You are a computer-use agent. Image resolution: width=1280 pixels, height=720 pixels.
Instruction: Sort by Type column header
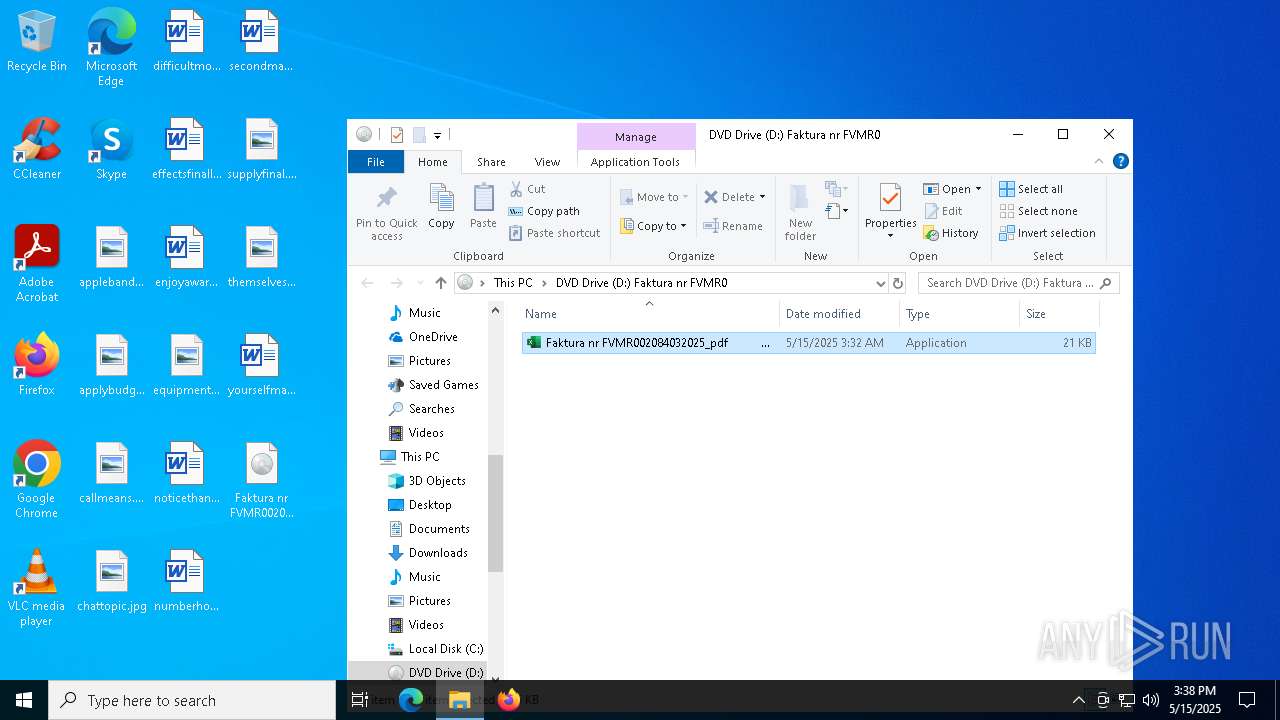[959, 314]
